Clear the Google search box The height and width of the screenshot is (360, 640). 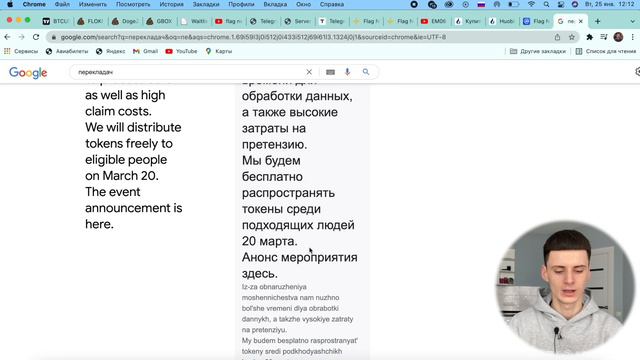pyautogui.click(x=309, y=72)
